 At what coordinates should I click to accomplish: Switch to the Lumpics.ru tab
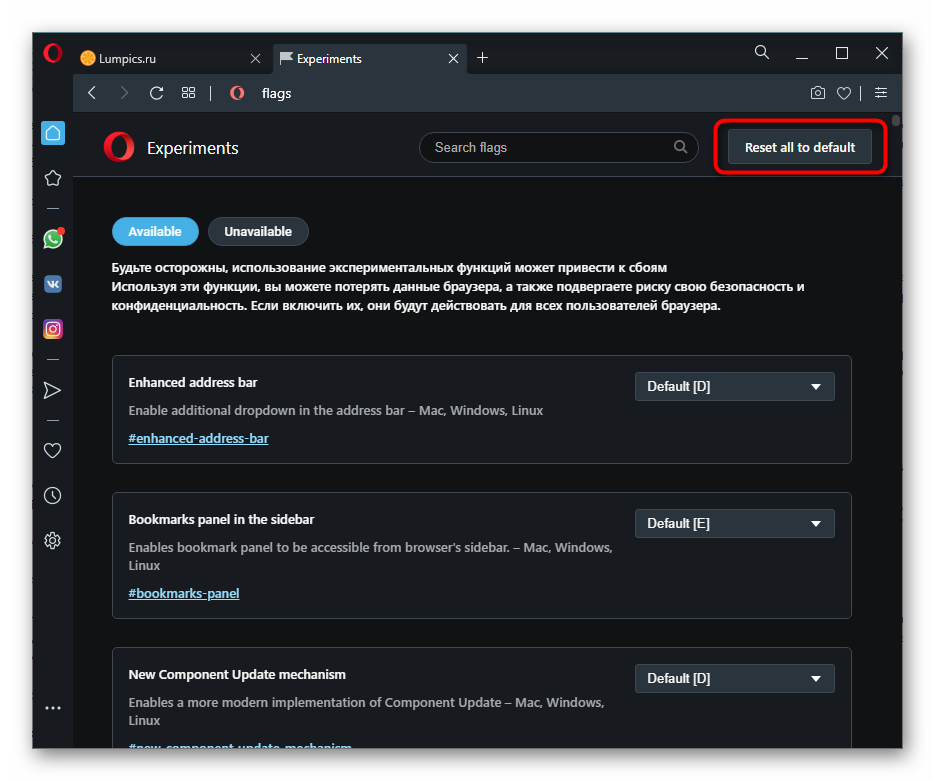160,58
